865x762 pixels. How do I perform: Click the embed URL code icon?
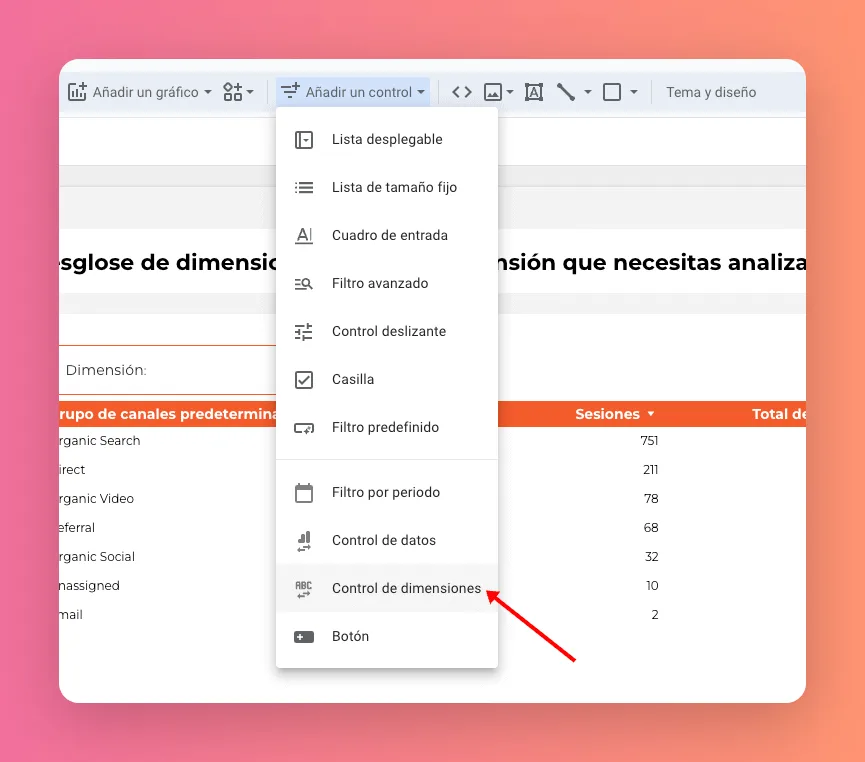(461, 92)
